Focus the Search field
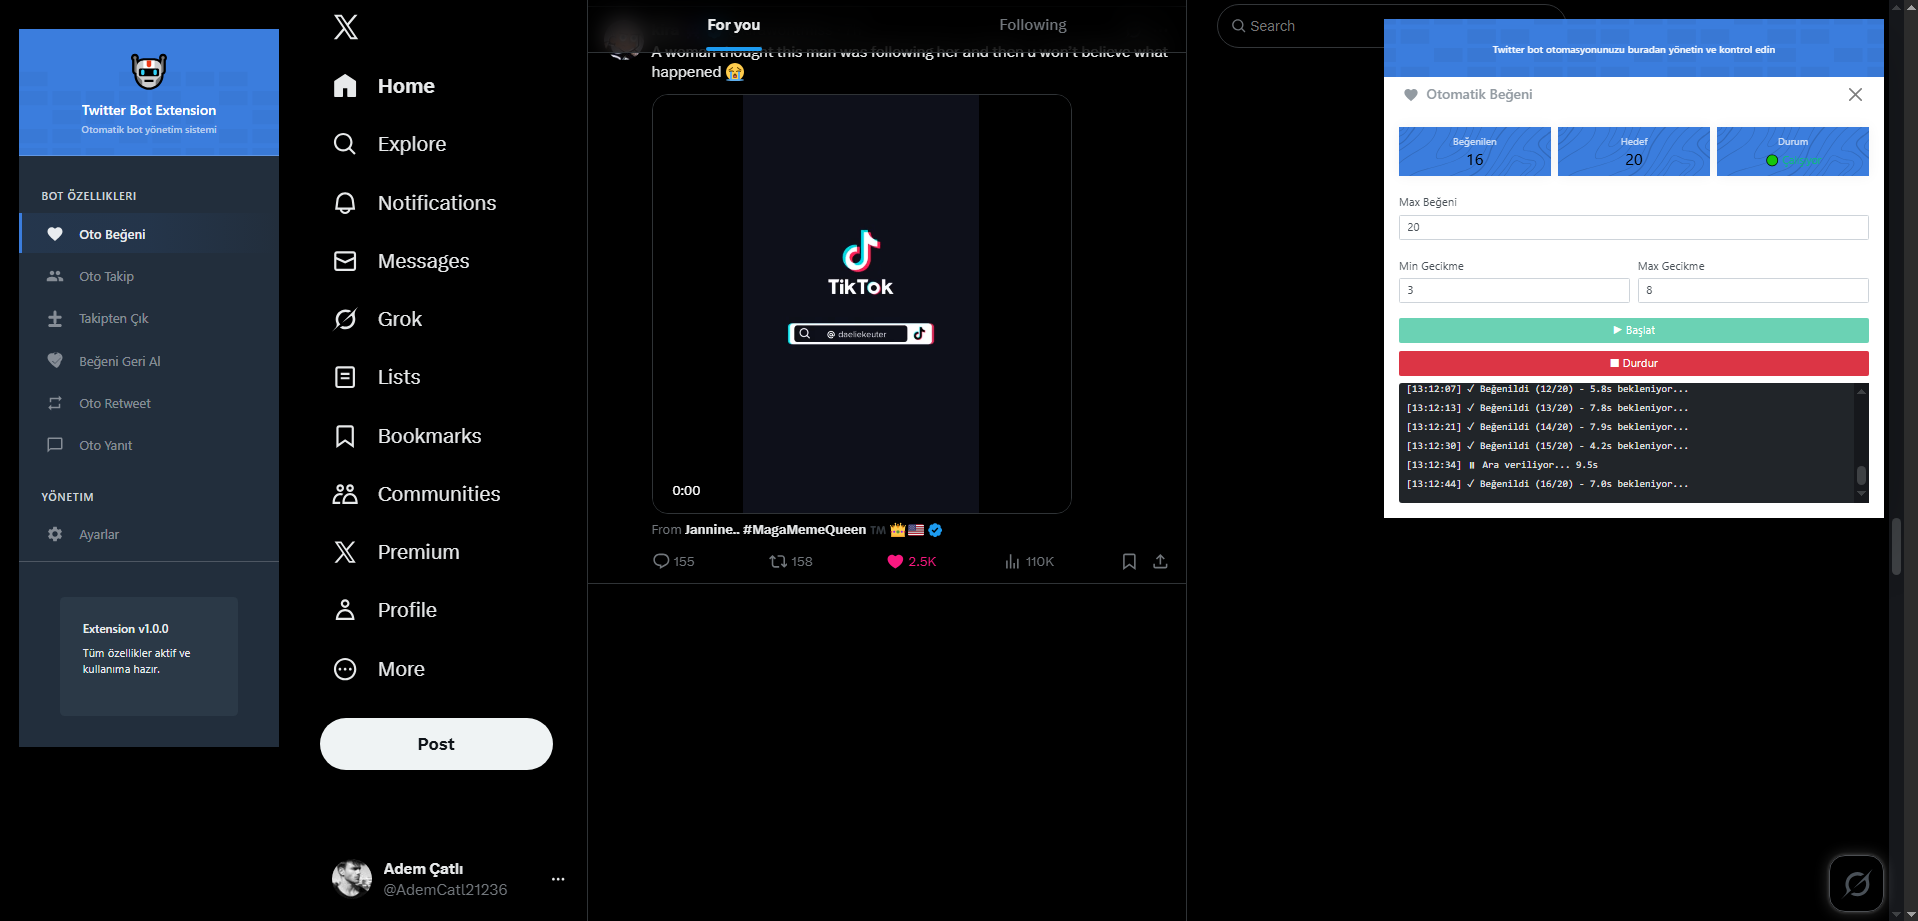This screenshot has height=921, width=1918. coord(1300,26)
